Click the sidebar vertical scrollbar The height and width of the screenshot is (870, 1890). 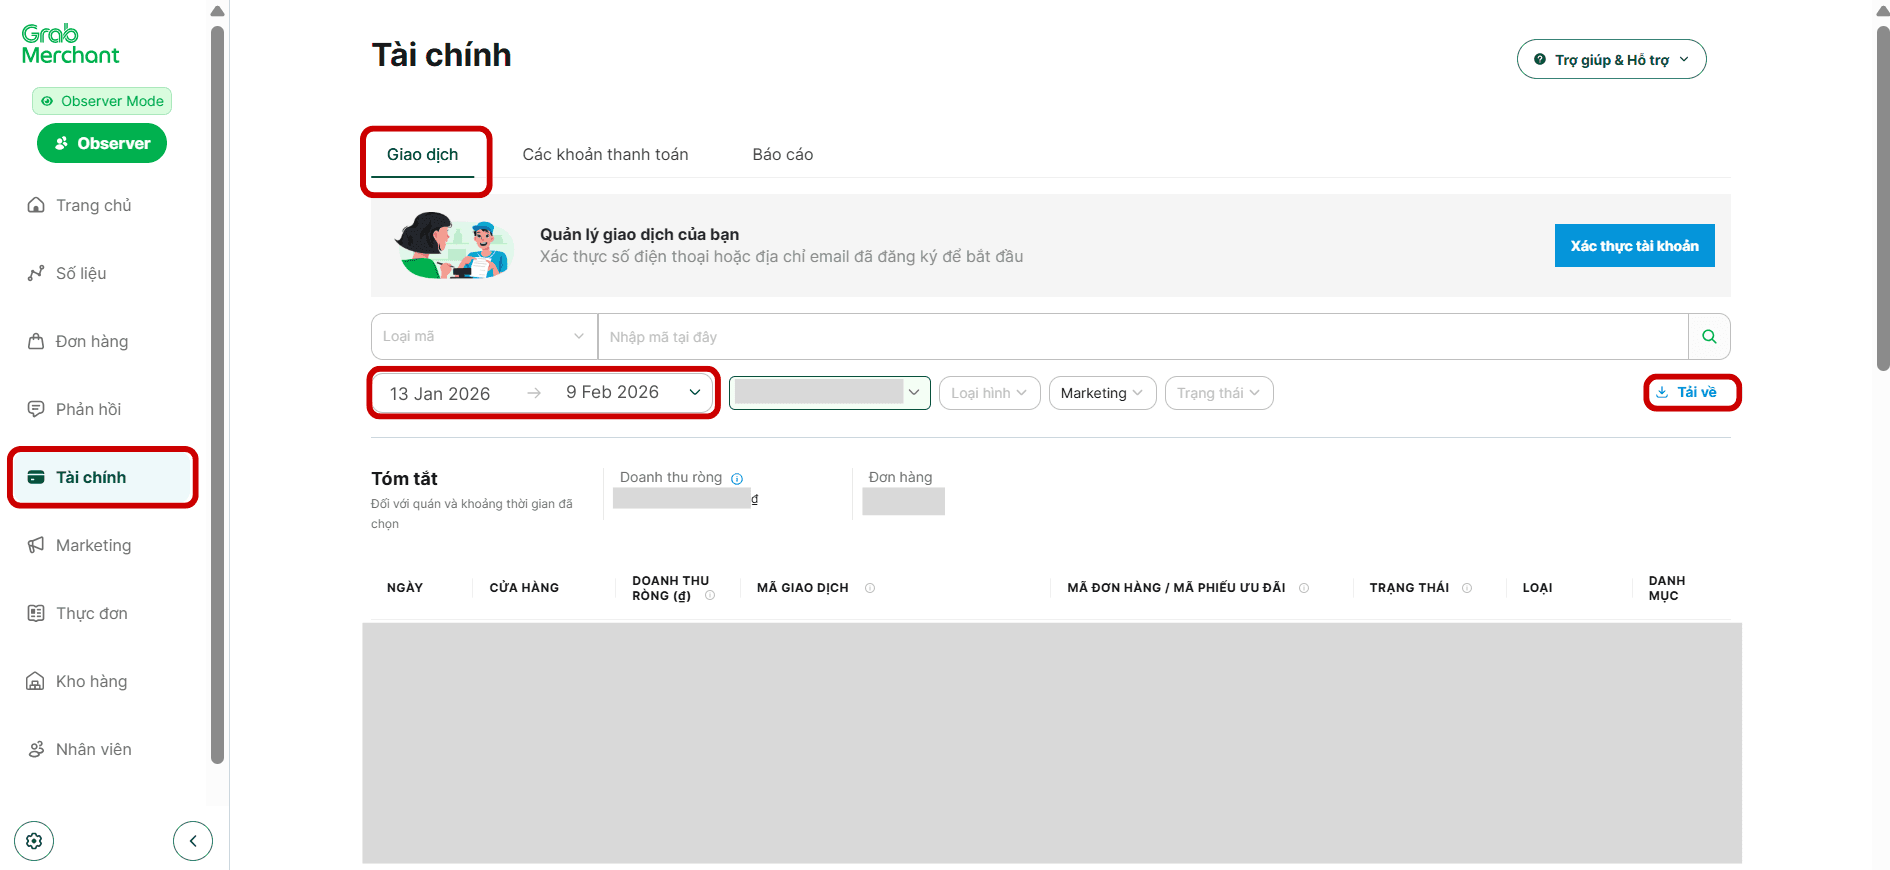click(217, 400)
